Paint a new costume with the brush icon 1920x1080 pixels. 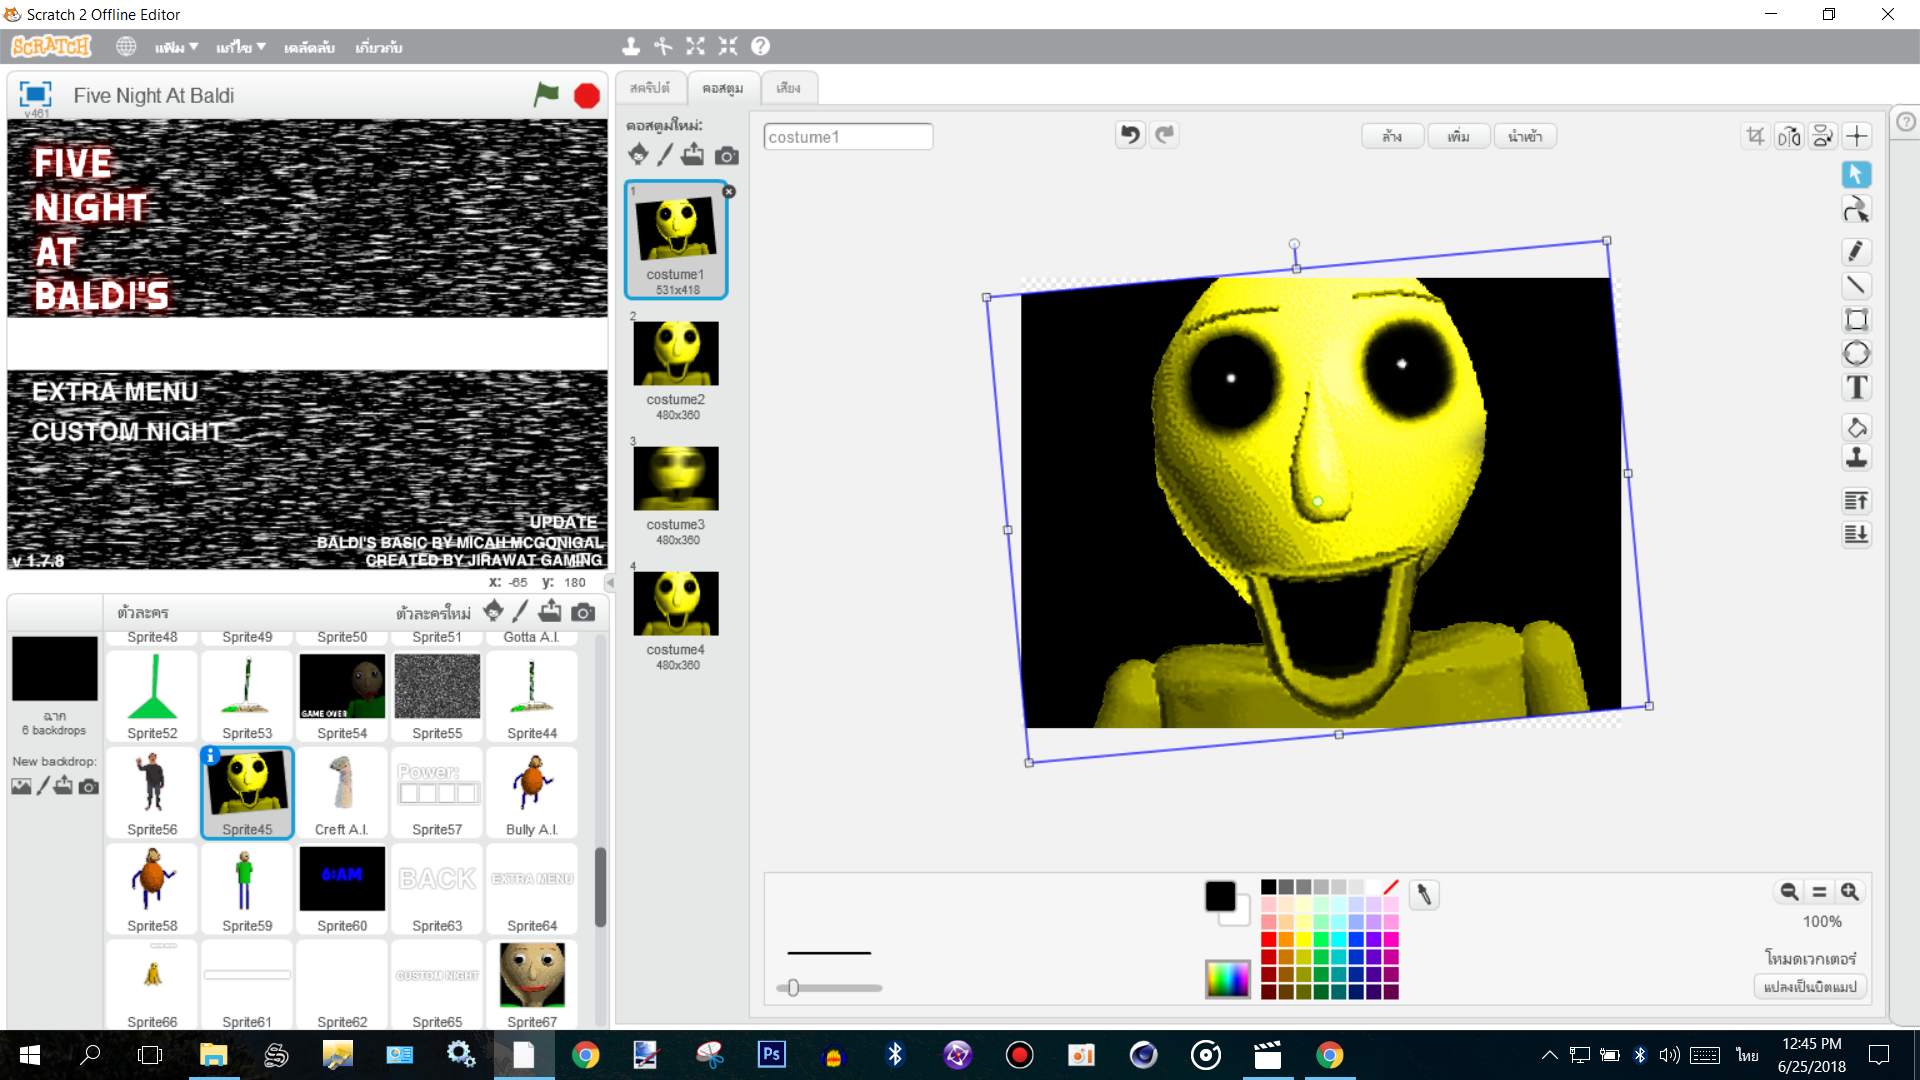coord(666,154)
